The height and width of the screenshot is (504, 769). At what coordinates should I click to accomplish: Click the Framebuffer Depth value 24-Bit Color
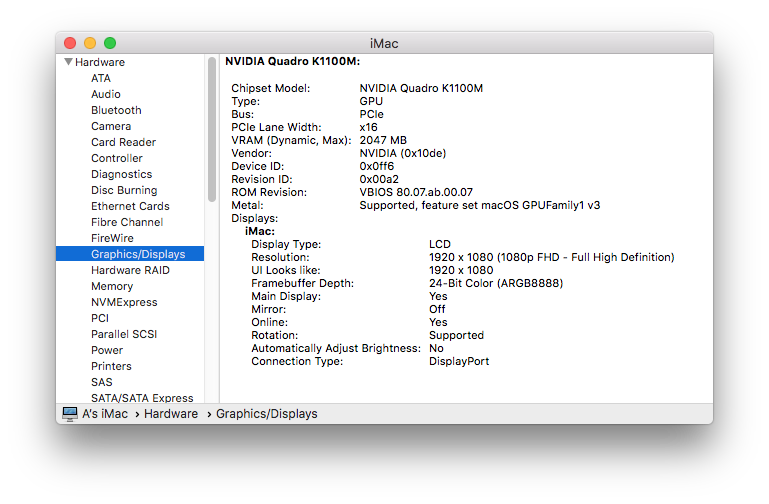496,283
